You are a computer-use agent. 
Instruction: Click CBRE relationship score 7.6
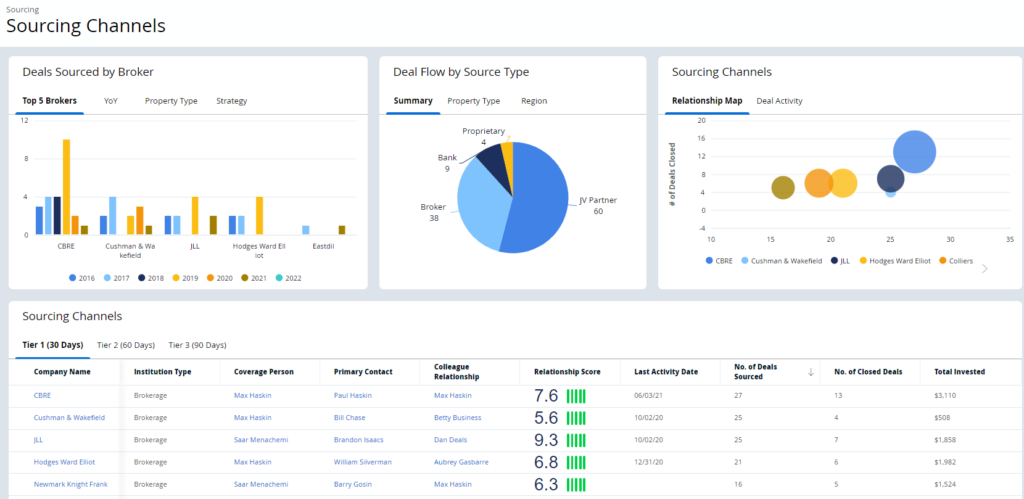coord(547,396)
